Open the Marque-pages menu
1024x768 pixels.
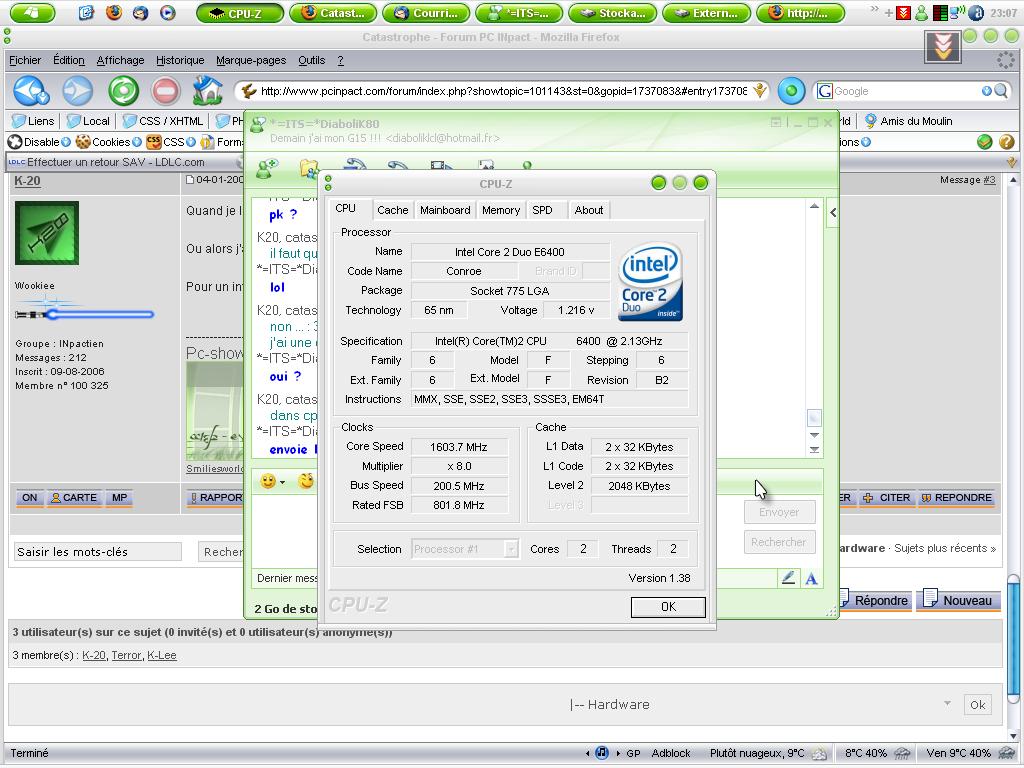pos(251,60)
